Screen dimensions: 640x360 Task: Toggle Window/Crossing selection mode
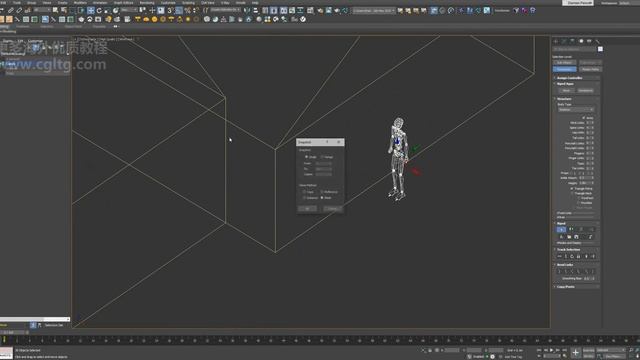(81, 10)
